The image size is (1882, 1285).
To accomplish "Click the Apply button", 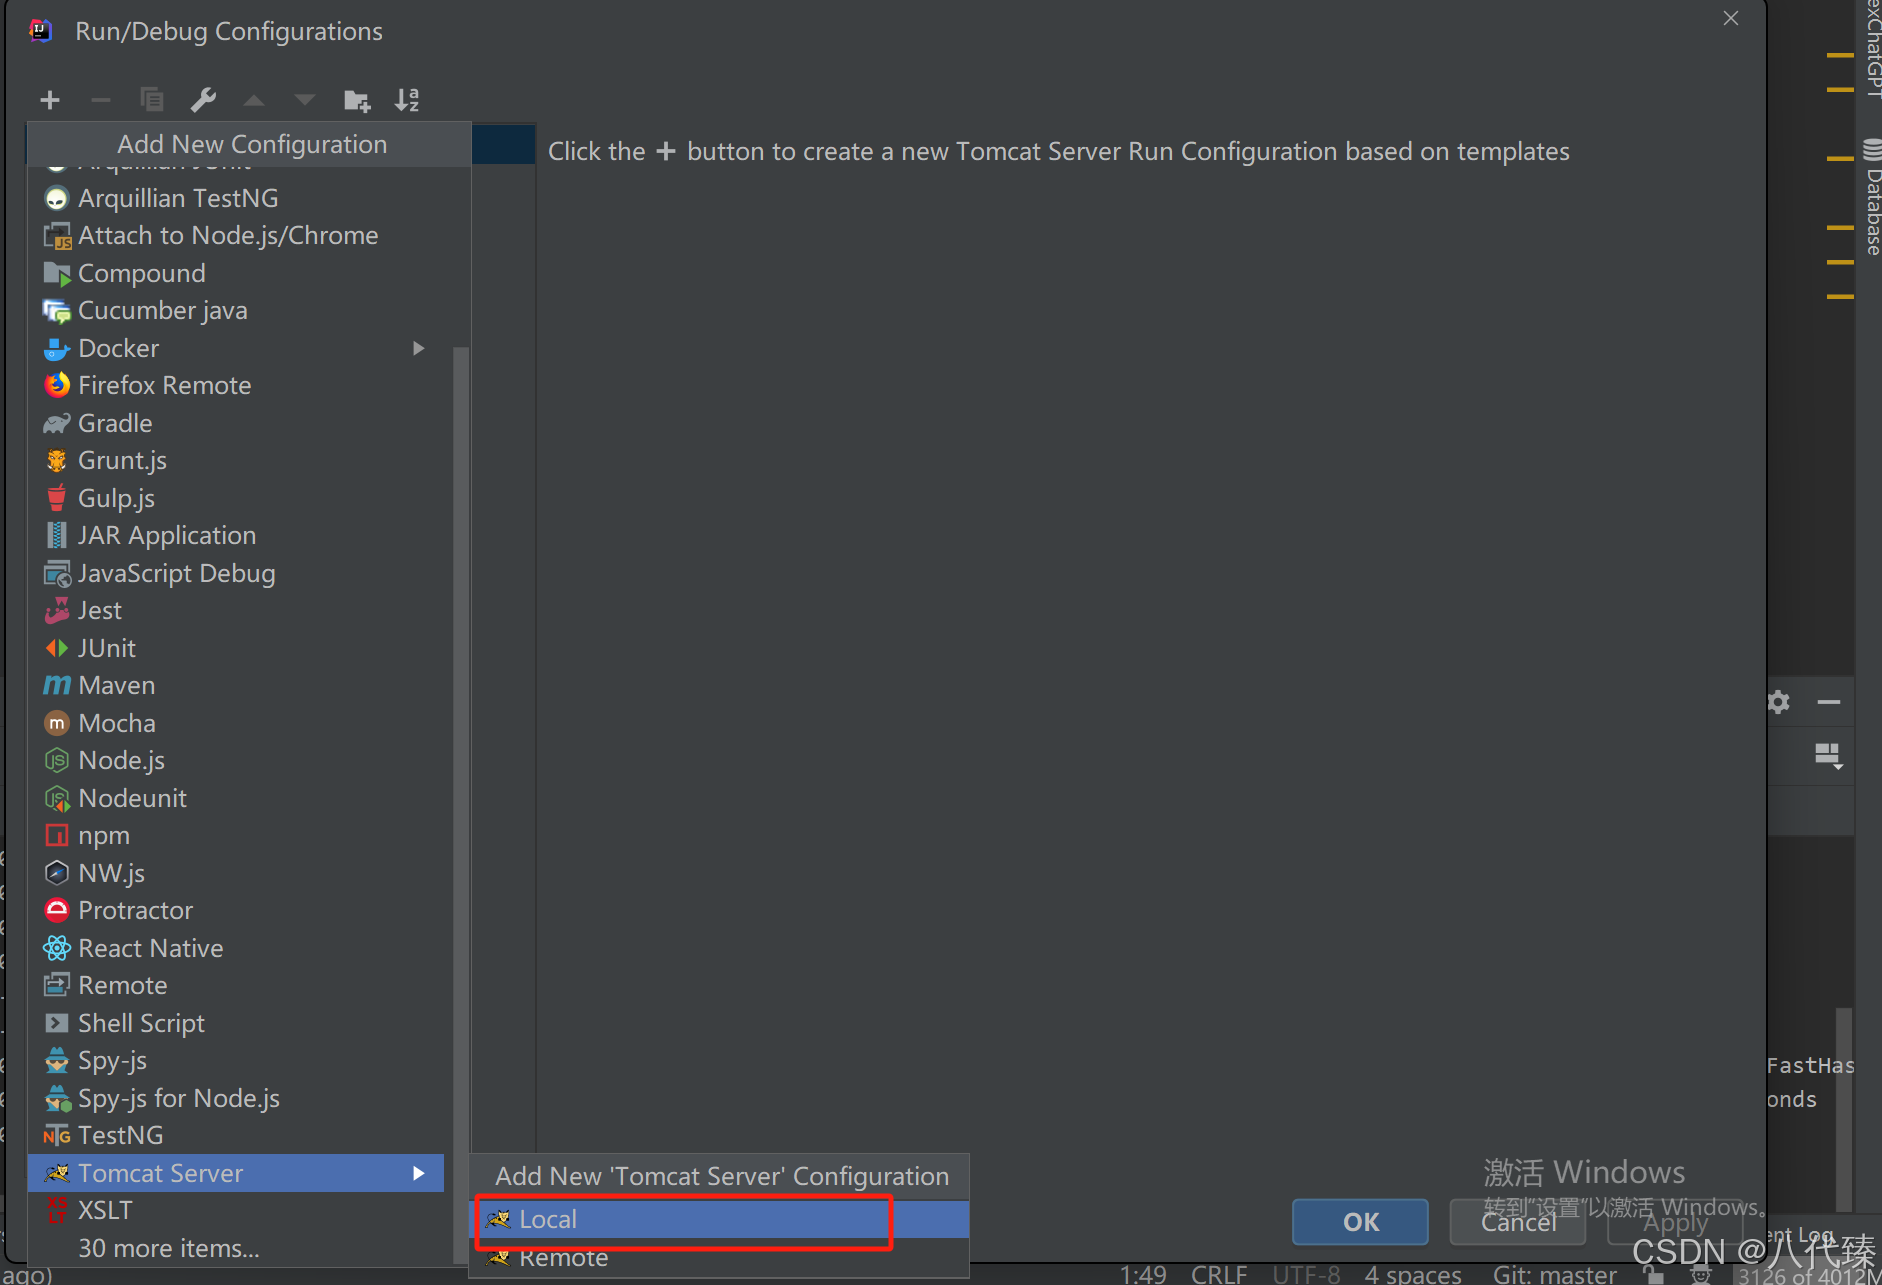I will point(1675,1222).
